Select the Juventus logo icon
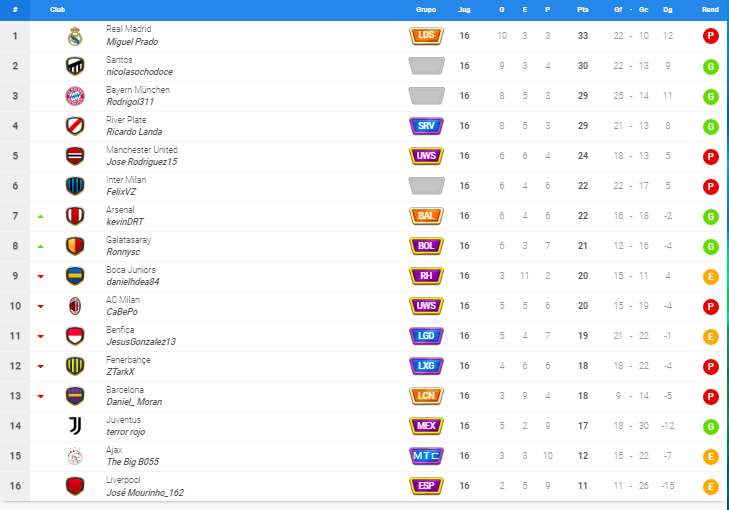This screenshot has width=729, height=510. [x=75, y=426]
